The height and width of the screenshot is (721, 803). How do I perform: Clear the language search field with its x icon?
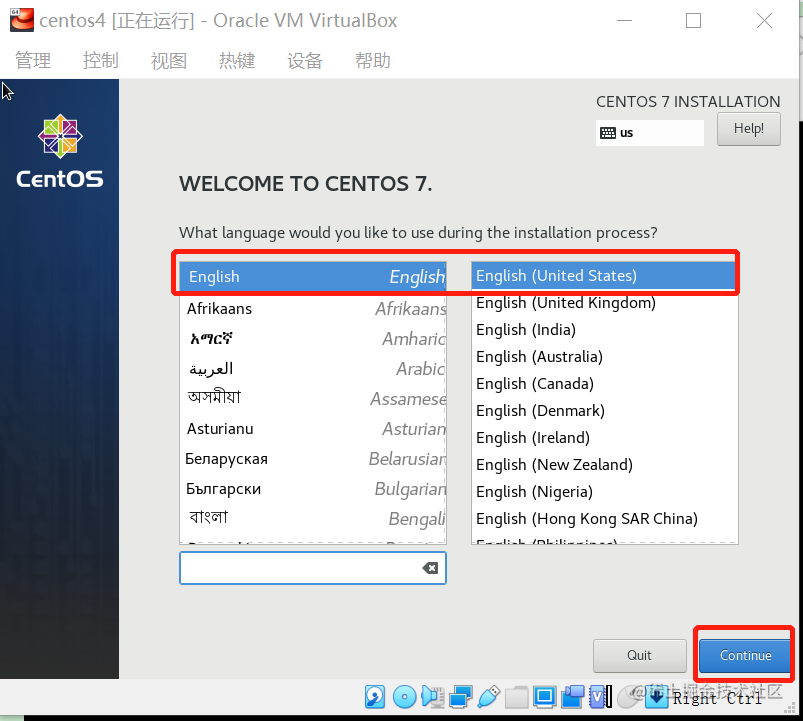pos(430,567)
